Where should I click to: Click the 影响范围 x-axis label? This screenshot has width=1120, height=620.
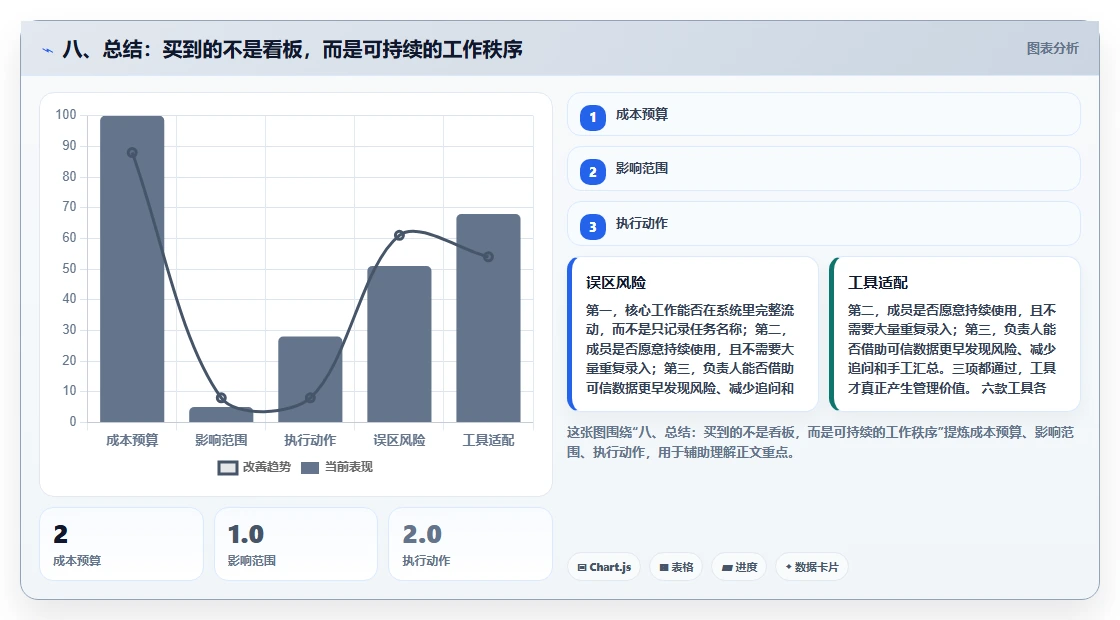221,441
